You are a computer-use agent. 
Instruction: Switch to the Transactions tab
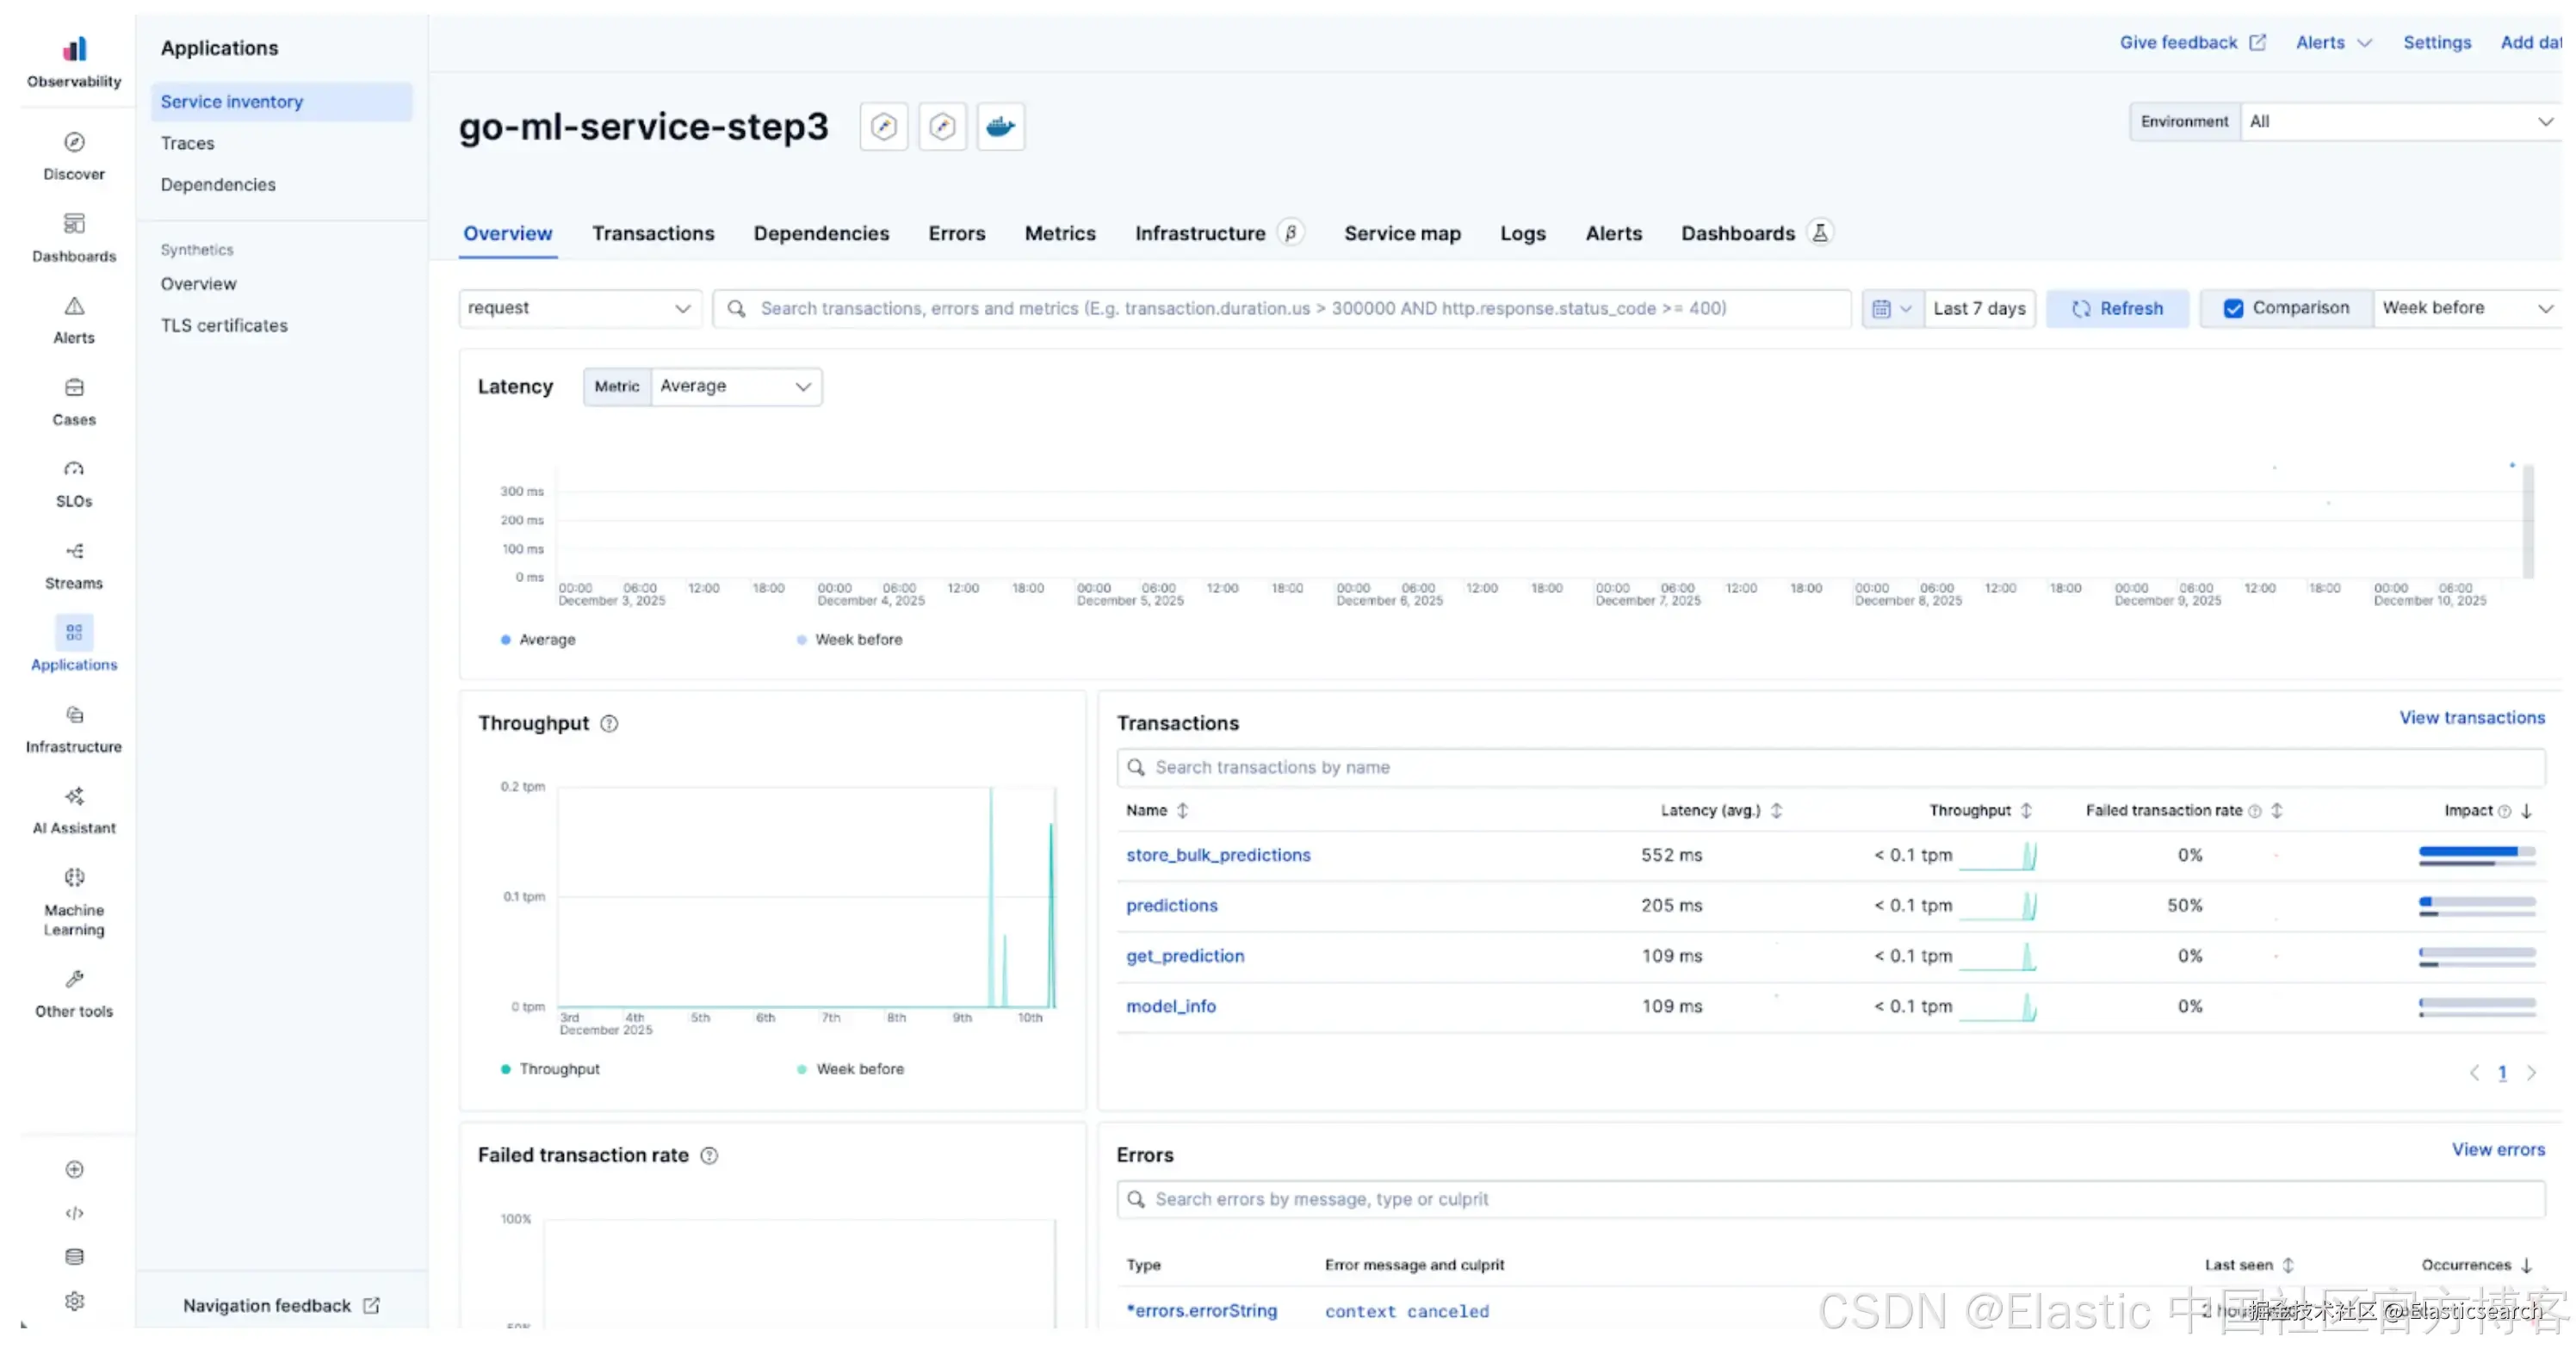(653, 234)
